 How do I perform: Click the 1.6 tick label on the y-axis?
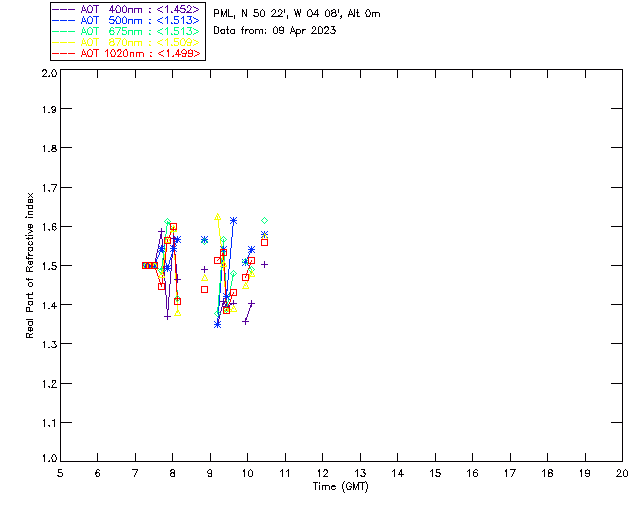coord(49,227)
